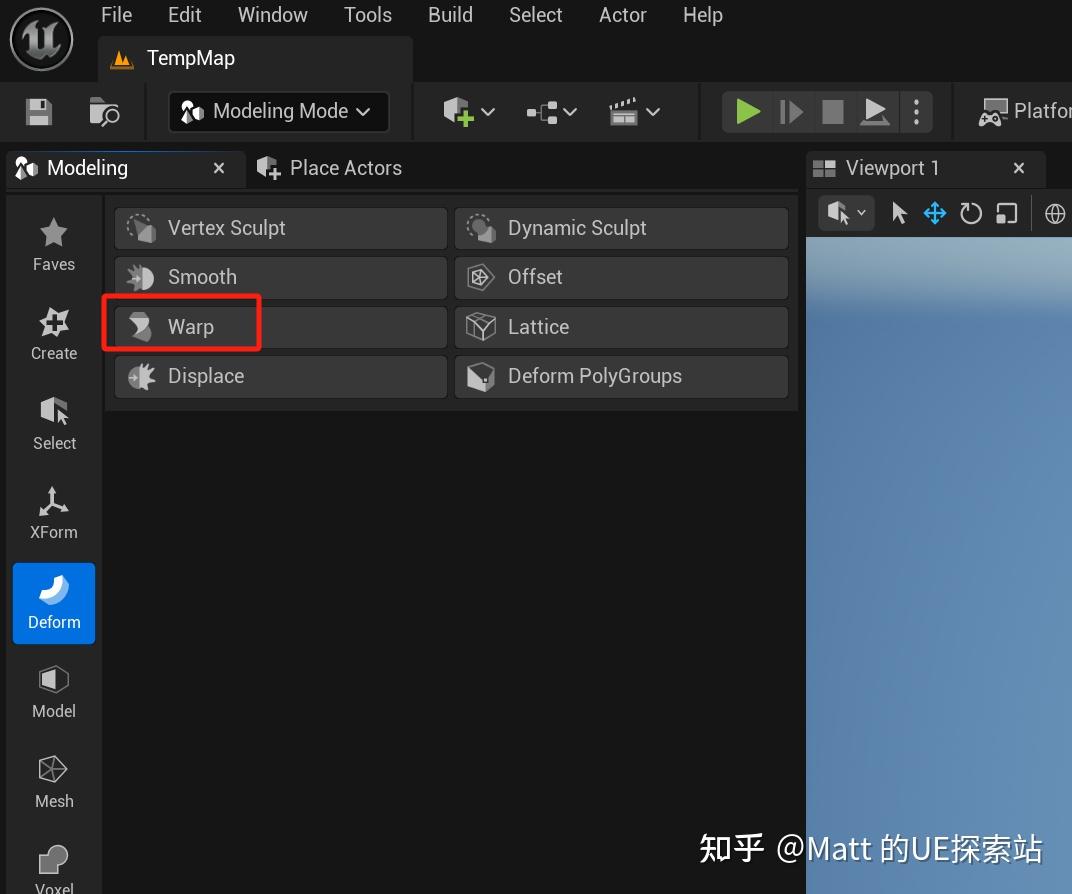Open the Model category in the sidebar

(x=53, y=690)
